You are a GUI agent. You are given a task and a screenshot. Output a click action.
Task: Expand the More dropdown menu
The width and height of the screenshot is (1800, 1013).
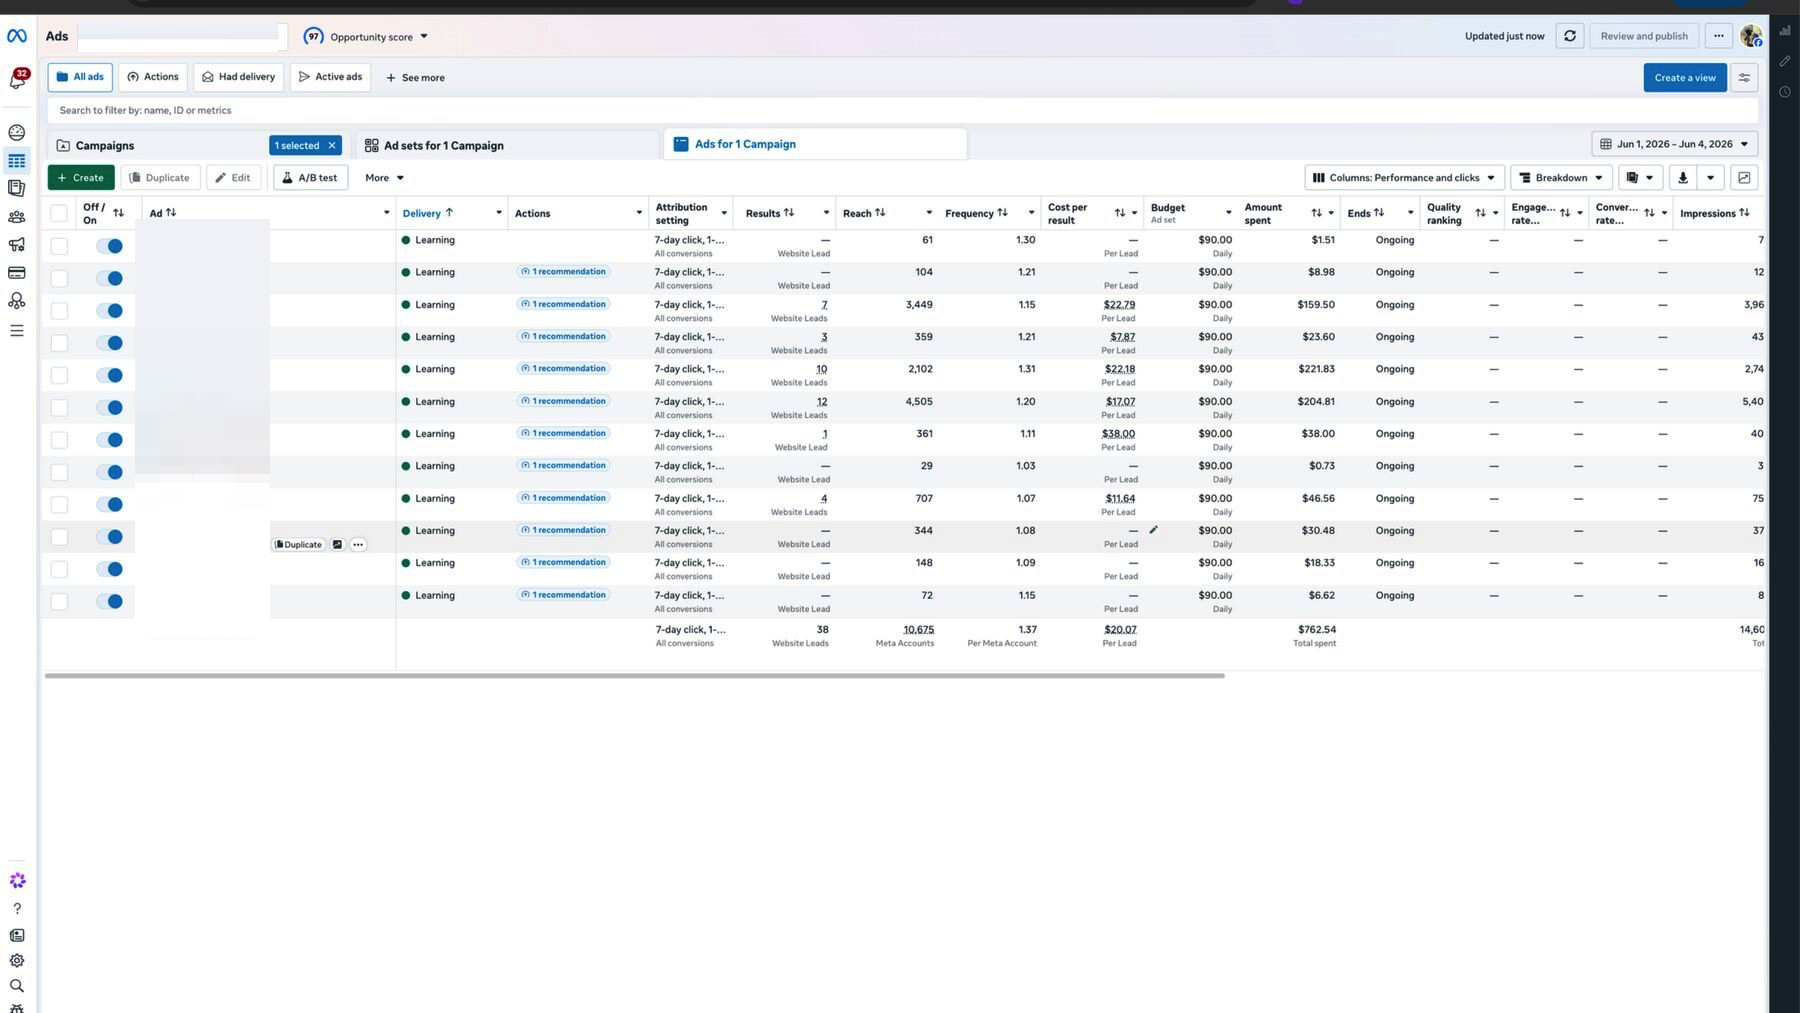point(384,178)
